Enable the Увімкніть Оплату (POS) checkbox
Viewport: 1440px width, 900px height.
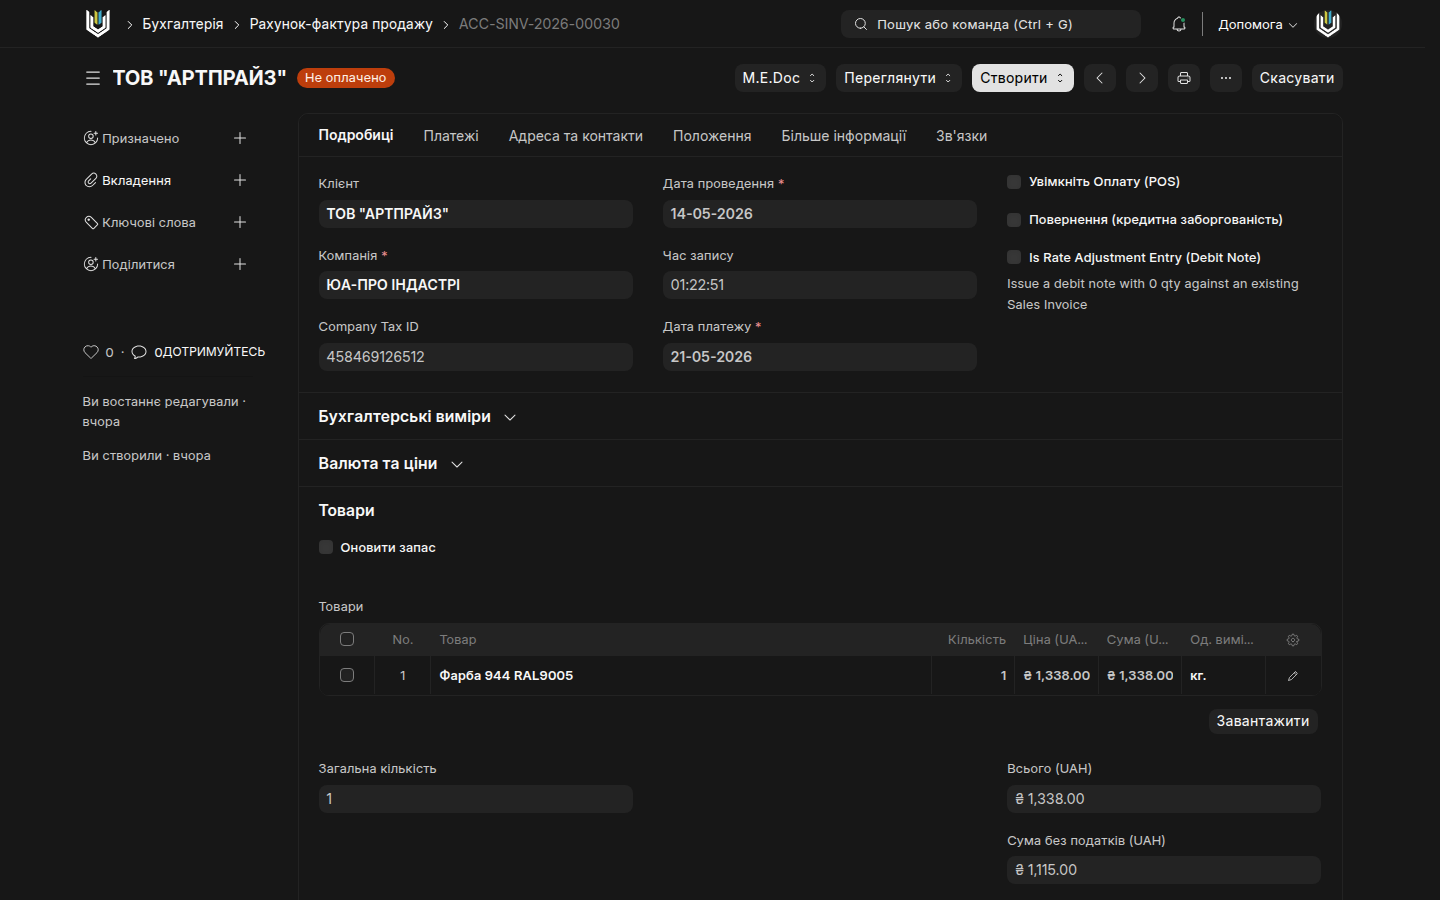tap(1014, 182)
